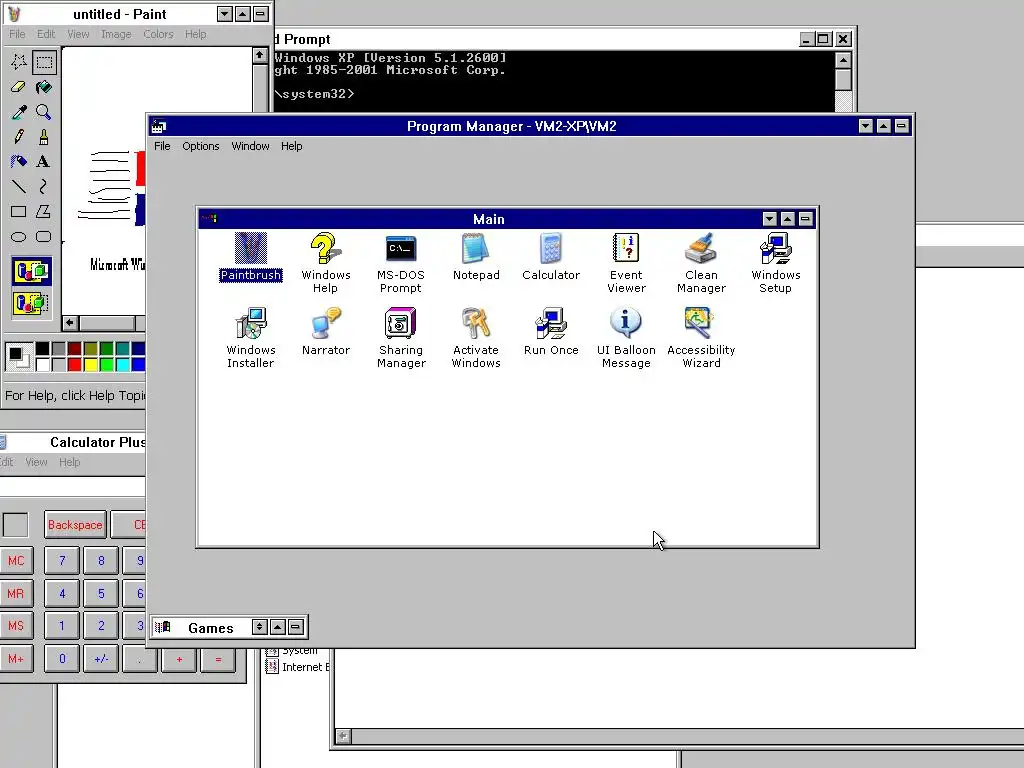Viewport: 1024px width, 768px height.
Task: Click Paint vertical scrollbar up arrow
Action: (260, 56)
